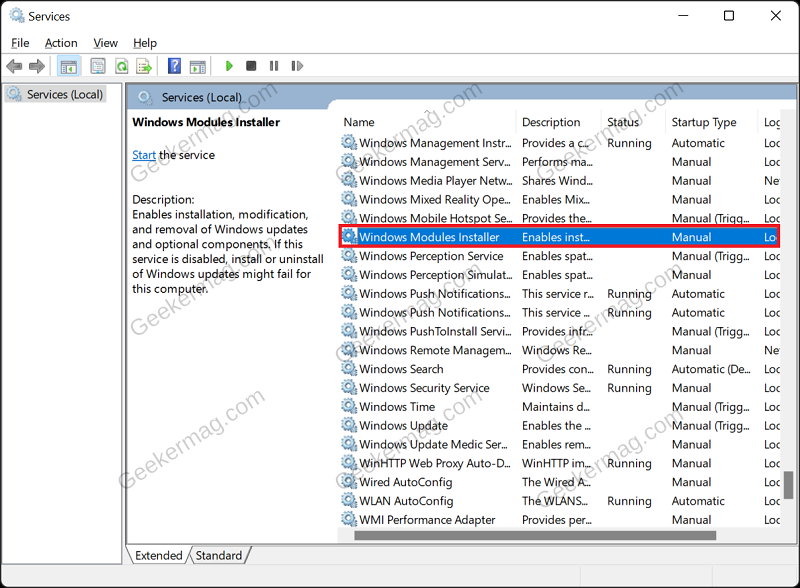Switch to the Extended tab
800x588 pixels.
point(159,555)
